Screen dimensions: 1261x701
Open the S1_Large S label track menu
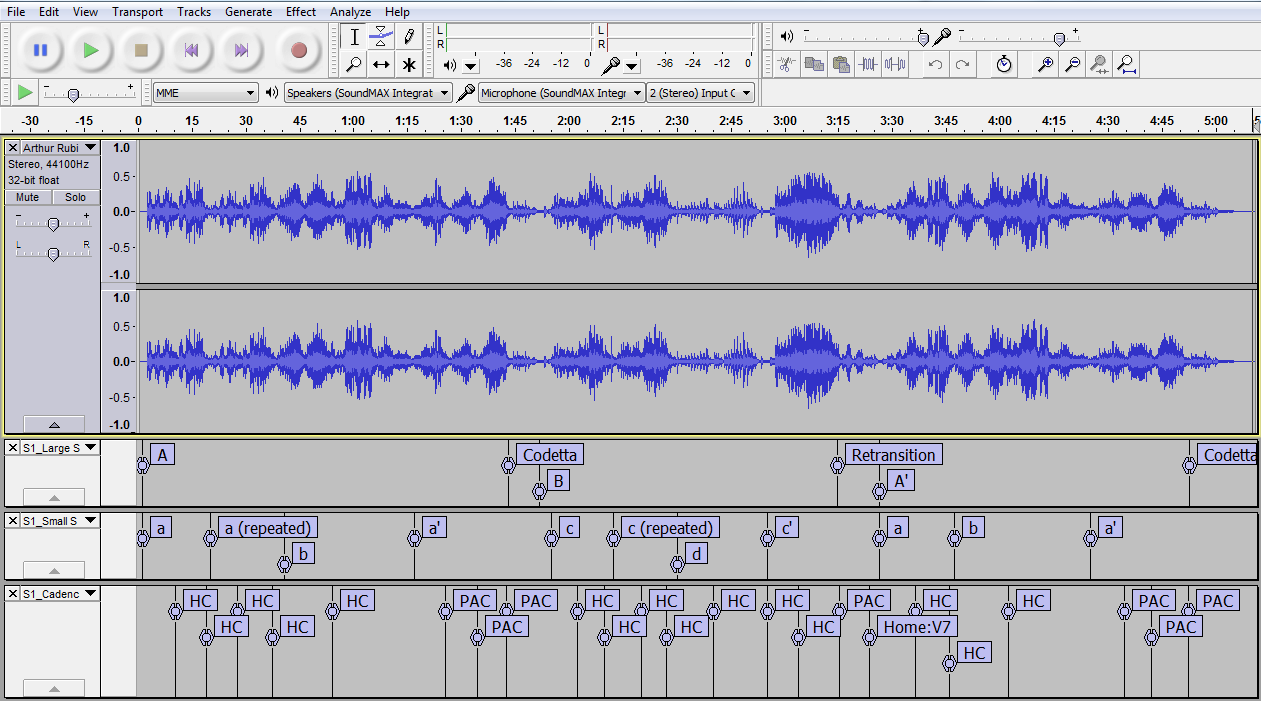coord(60,448)
